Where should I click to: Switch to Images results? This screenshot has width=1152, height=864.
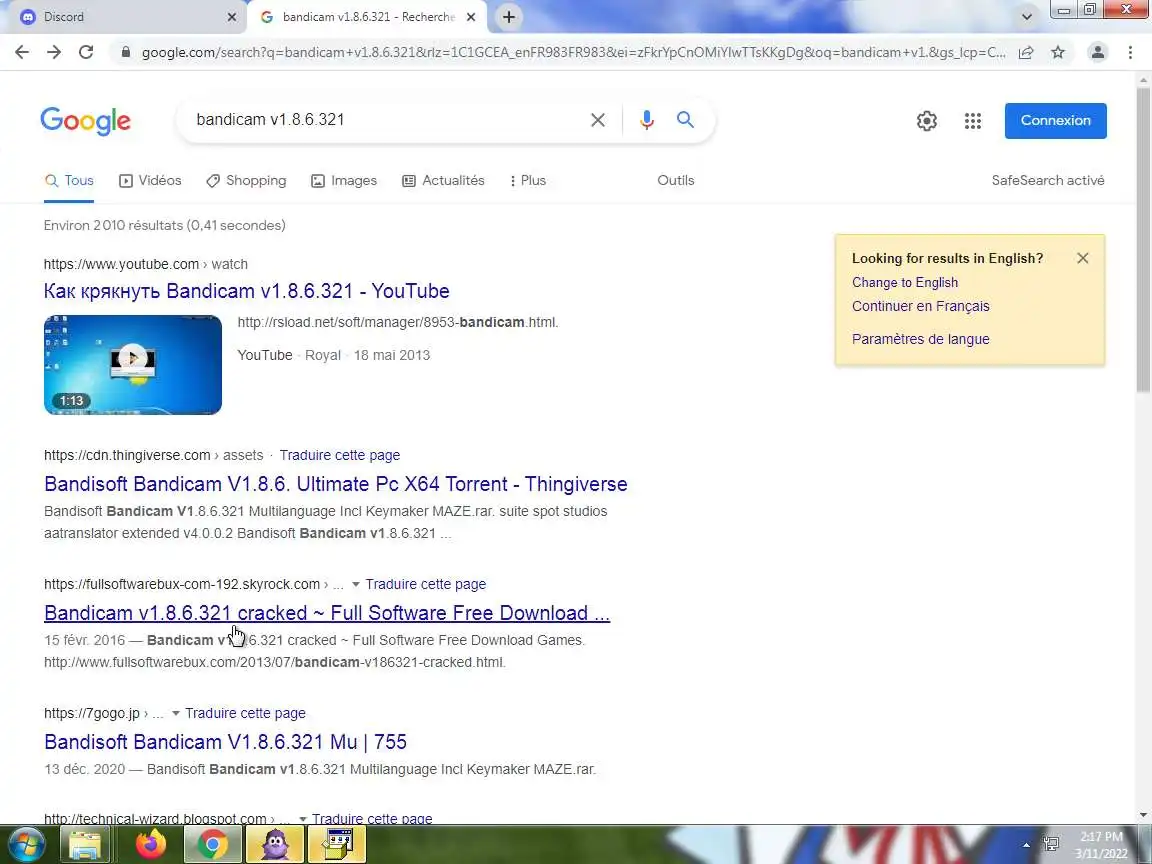click(x=344, y=181)
